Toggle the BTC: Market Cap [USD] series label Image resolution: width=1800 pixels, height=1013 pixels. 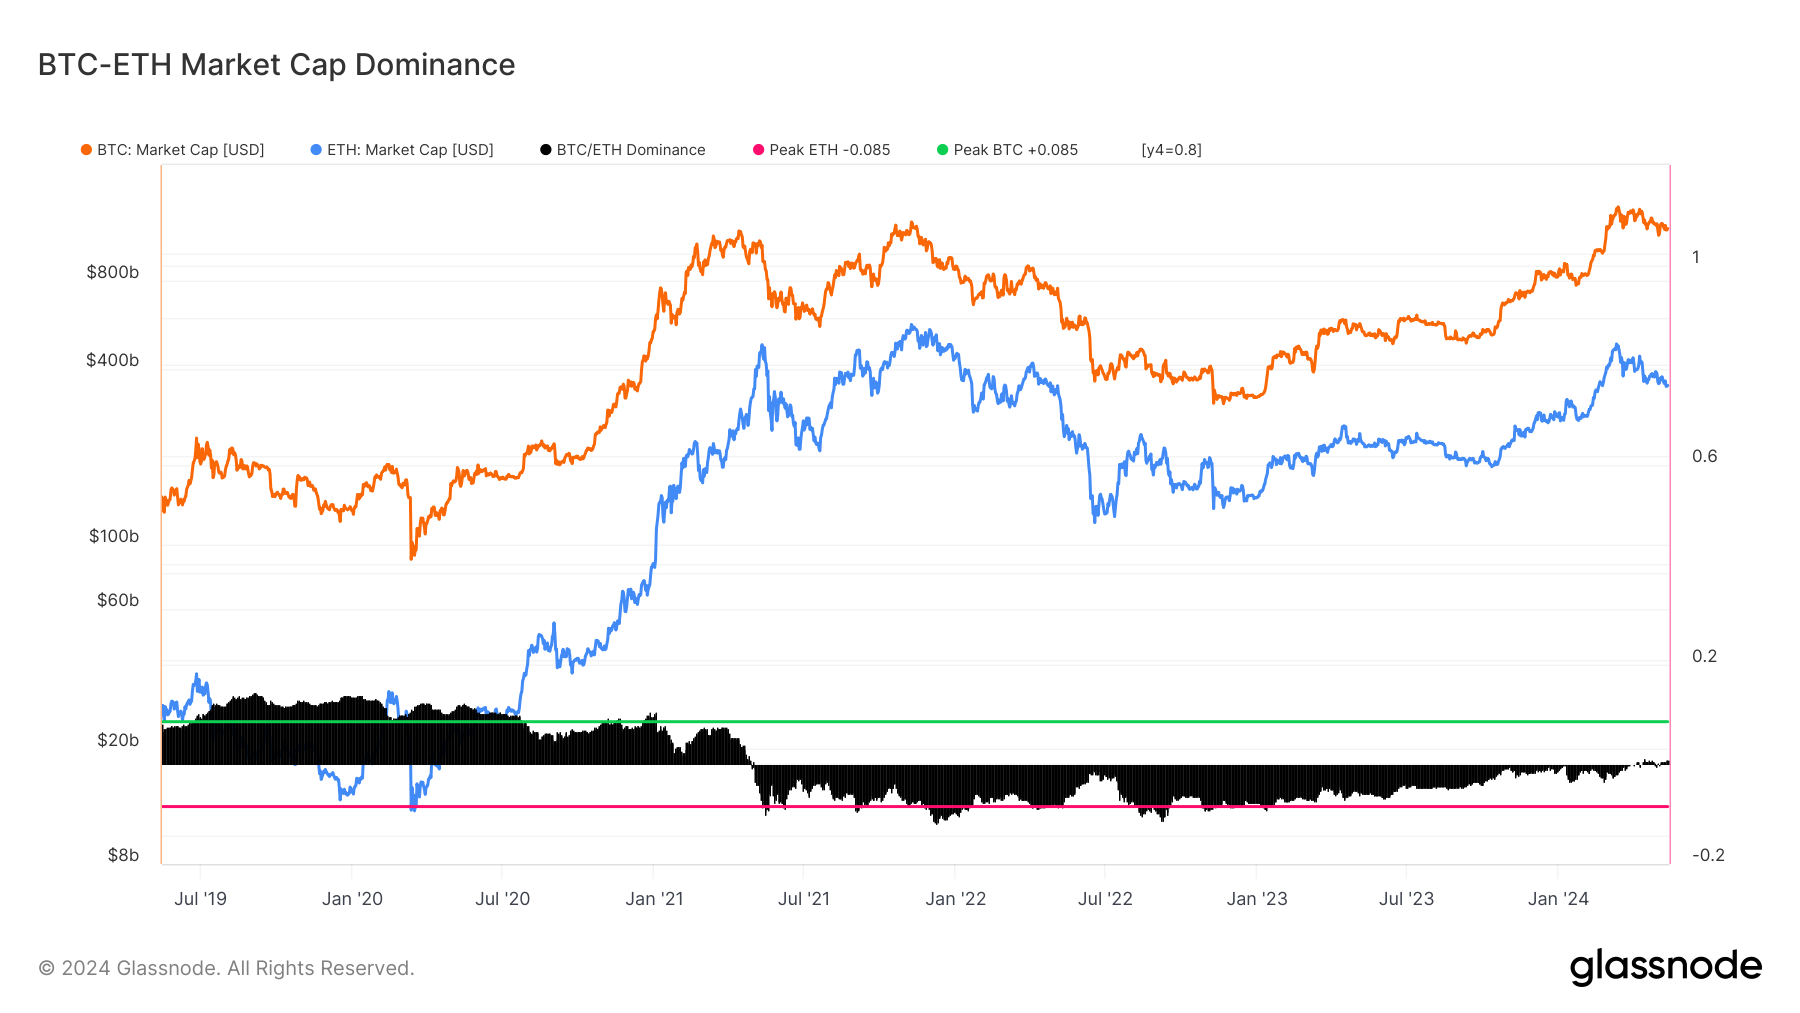click(180, 150)
